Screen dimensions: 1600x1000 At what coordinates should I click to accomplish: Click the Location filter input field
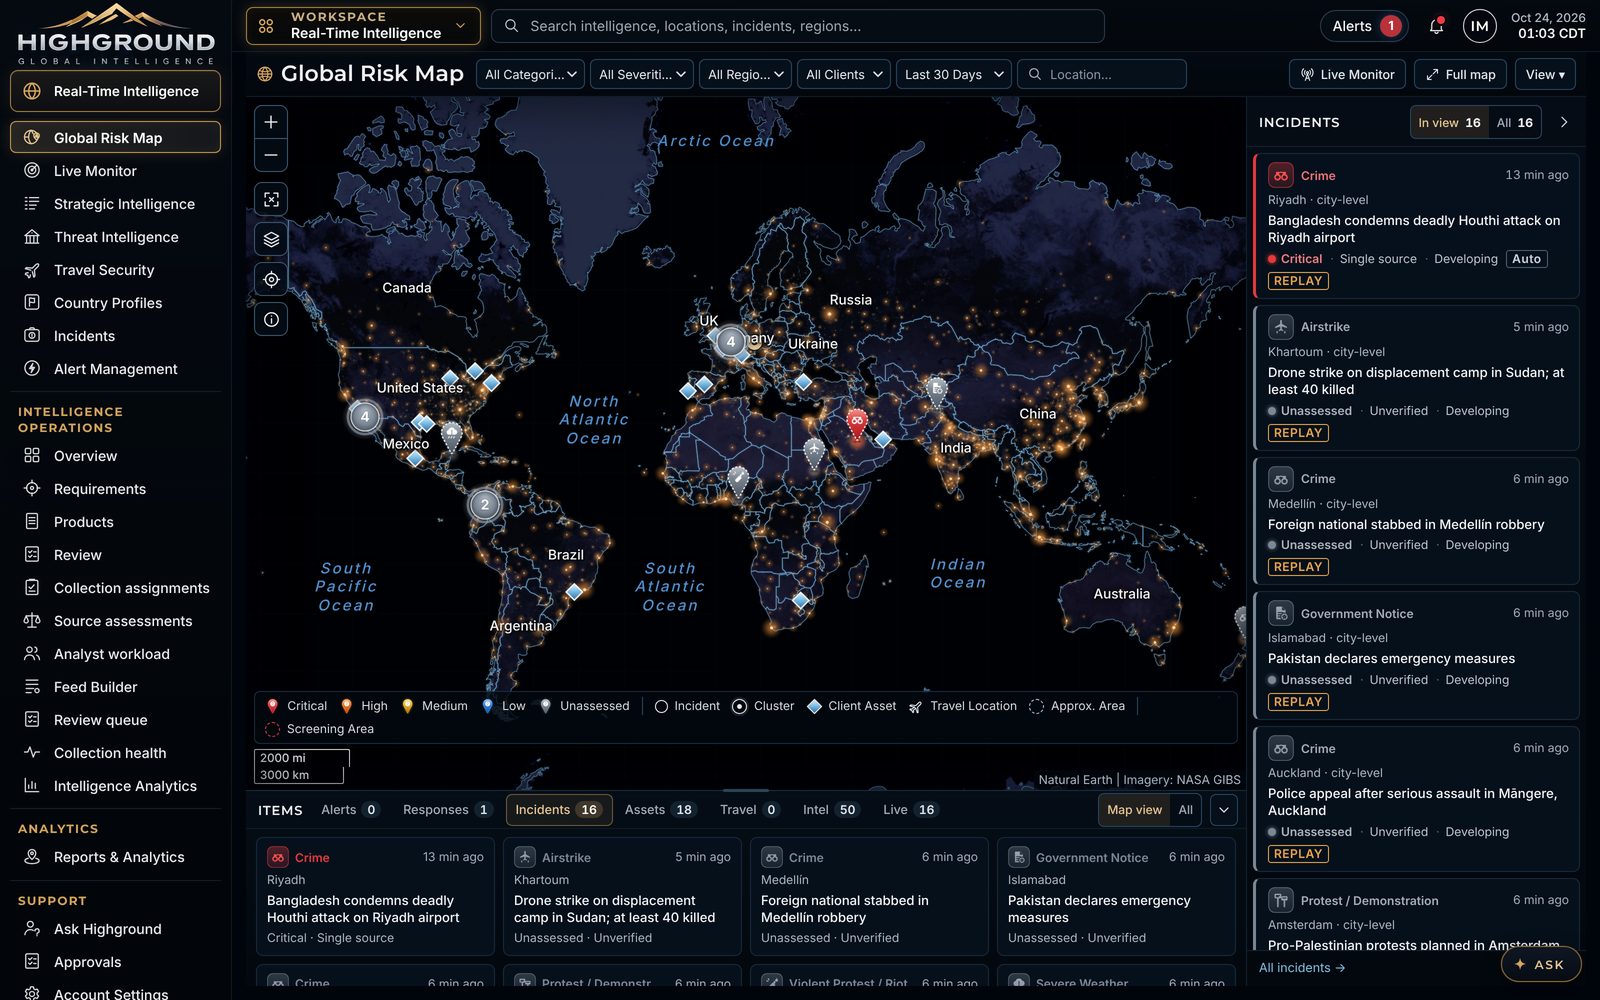pos(1101,74)
